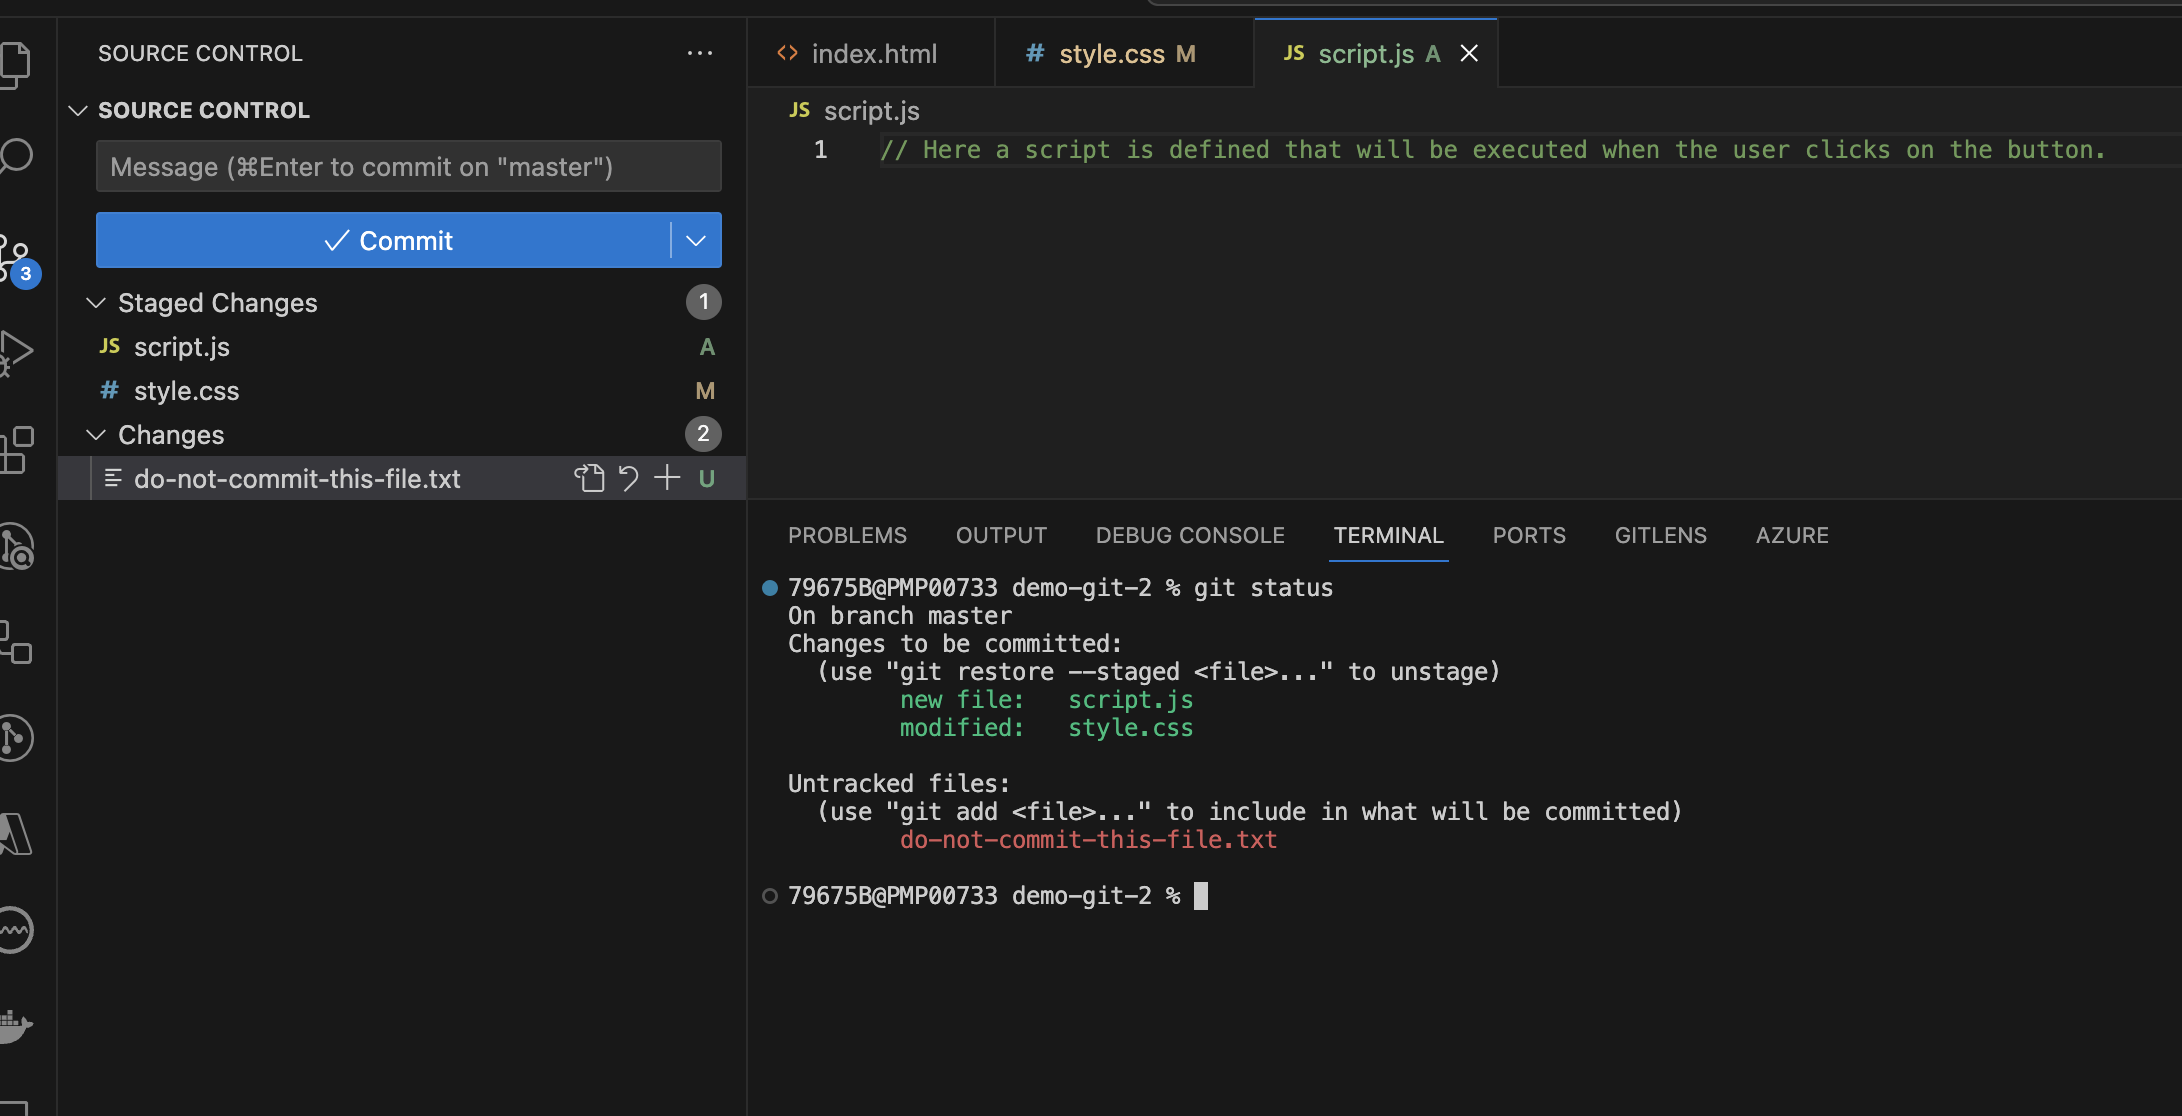Open the Explorer view in activity bar

coord(14,64)
